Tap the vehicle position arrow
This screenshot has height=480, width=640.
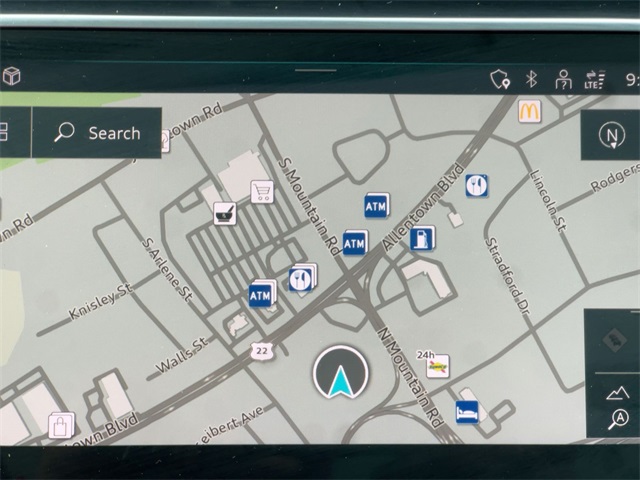pyautogui.click(x=340, y=377)
